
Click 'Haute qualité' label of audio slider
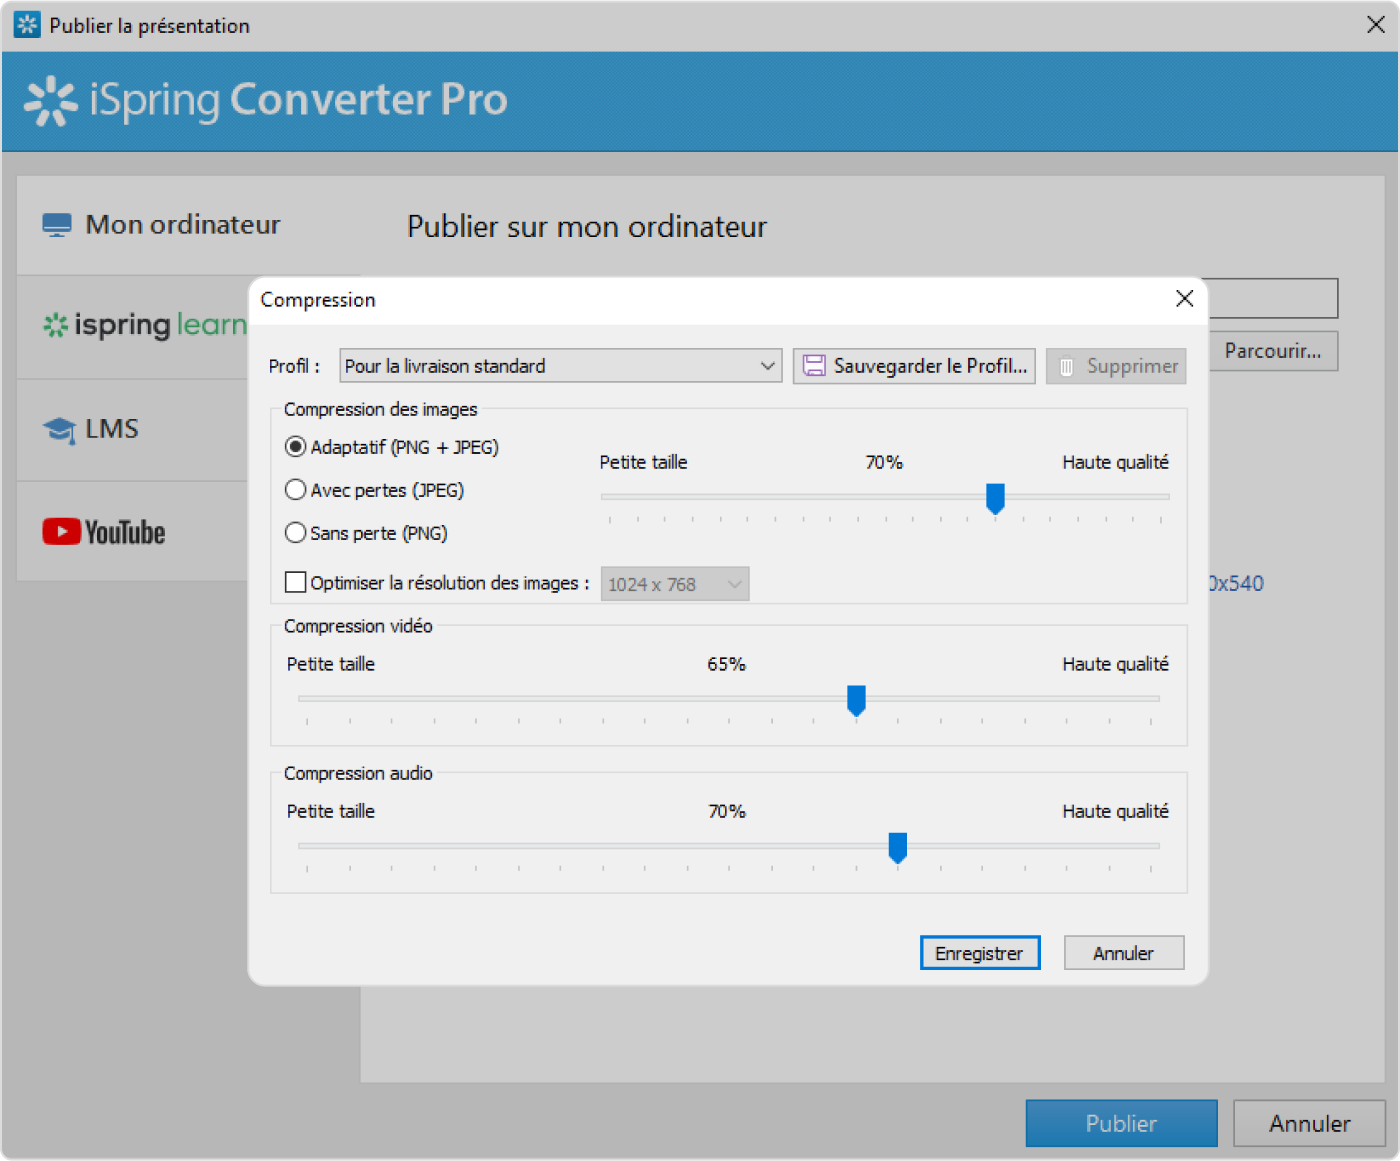[x=1115, y=811]
